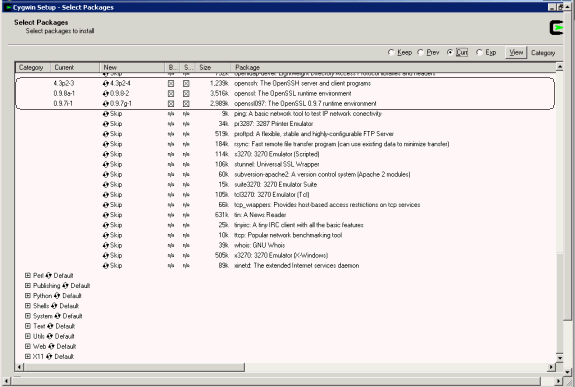575x387 pixels.
Task: Click the current version 4.3p2-3 cell
Action: coord(63,84)
